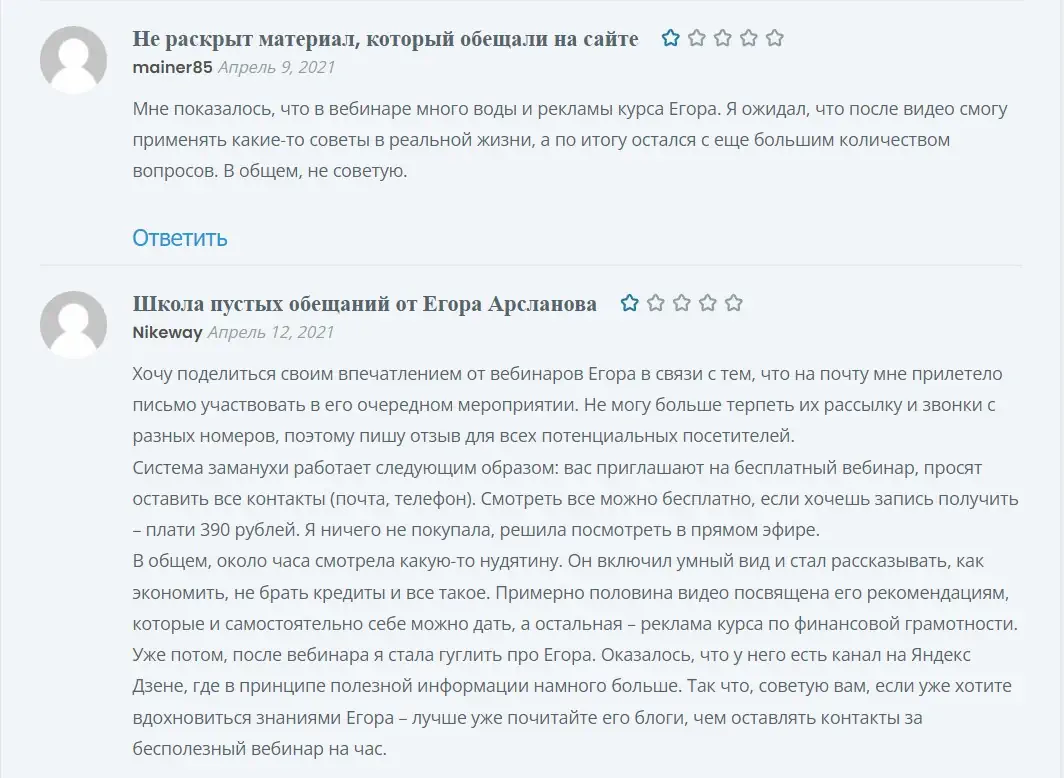The height and width of the screenshot is (778, 1064).
Task: Click first star in mainer85 review rating
Action: click(670, 38)
